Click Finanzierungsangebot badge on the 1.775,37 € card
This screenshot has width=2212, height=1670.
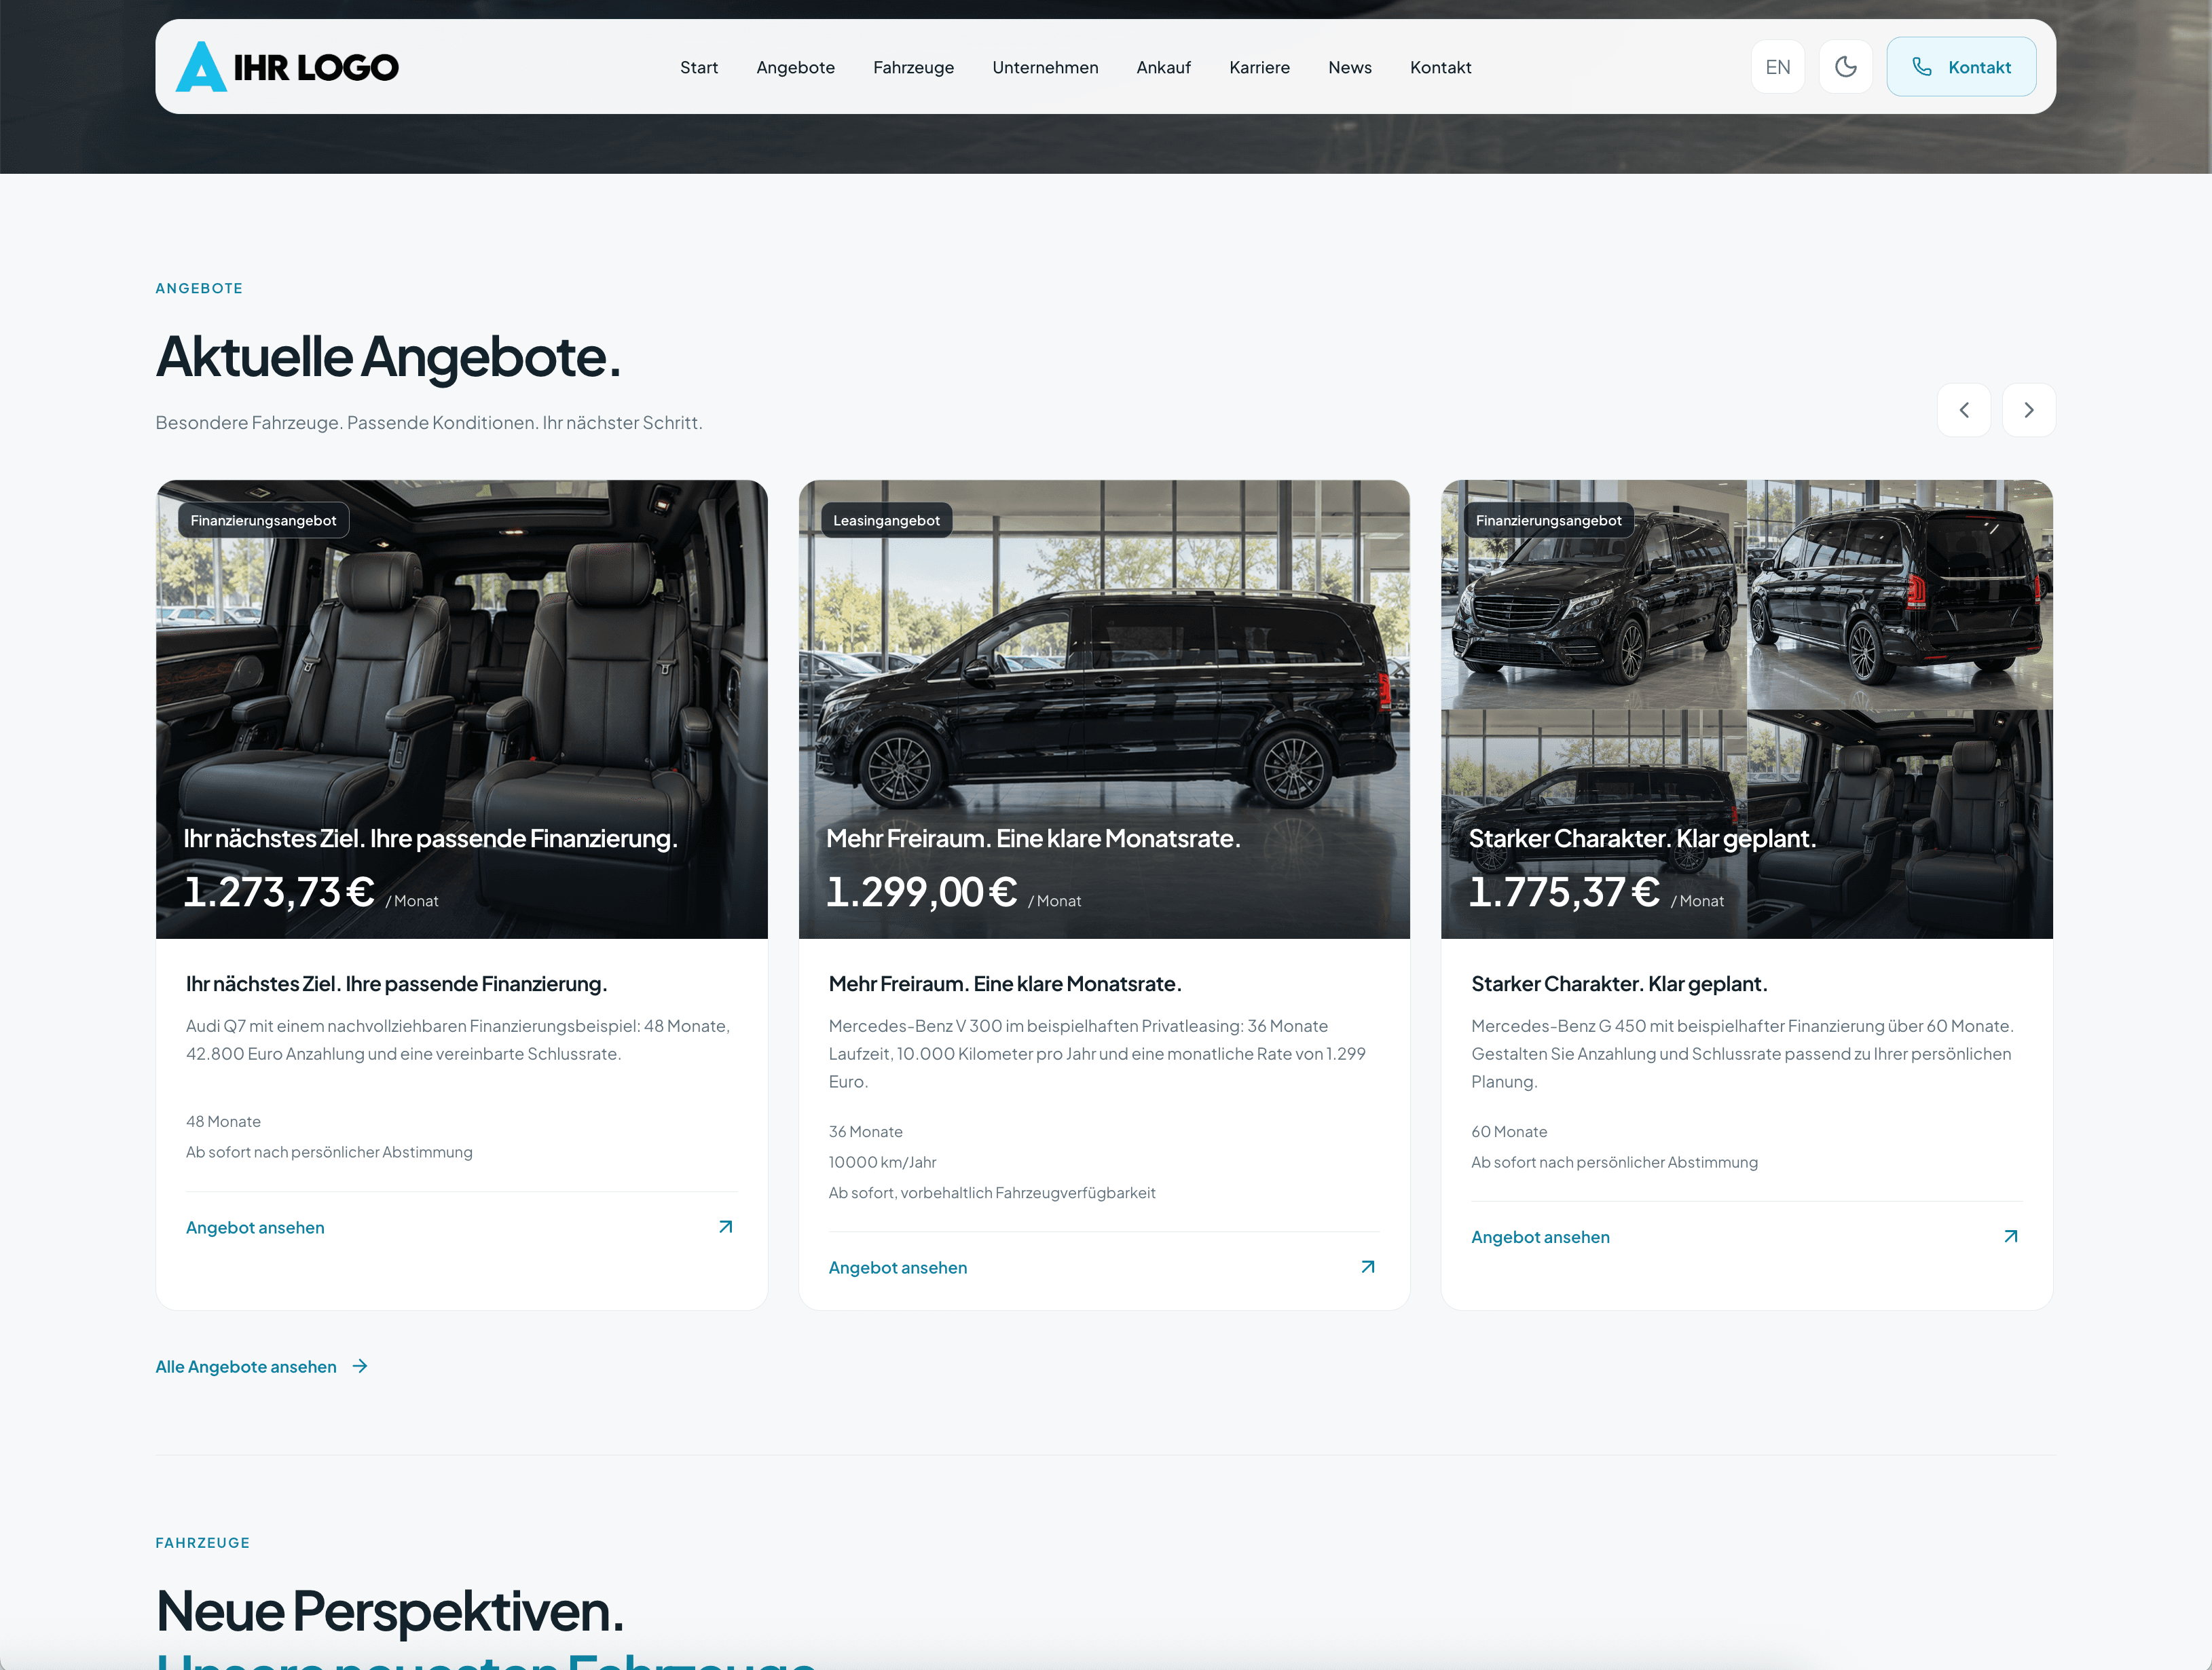(x=1548, y=520)
